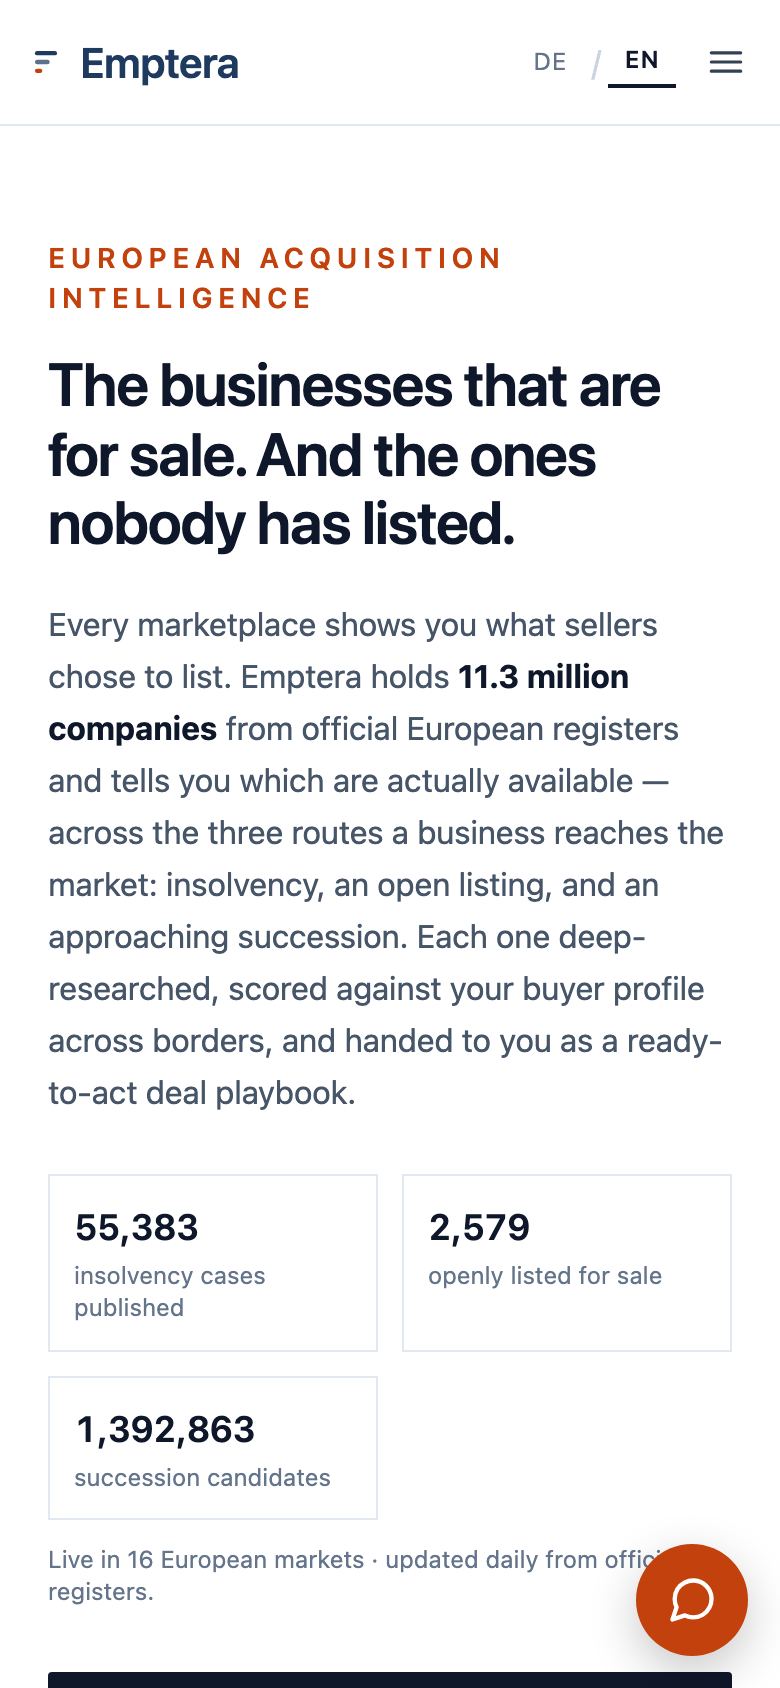Screen dimensions: 780x1688
Task: Open the hamburger navigation menu
Action: pyautogui.click(x=726, y=62)
